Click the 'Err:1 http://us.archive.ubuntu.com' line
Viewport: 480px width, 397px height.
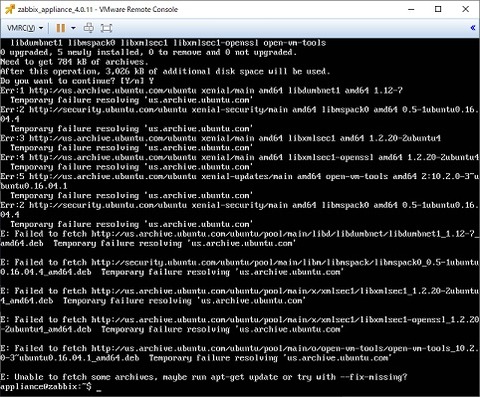201,90
